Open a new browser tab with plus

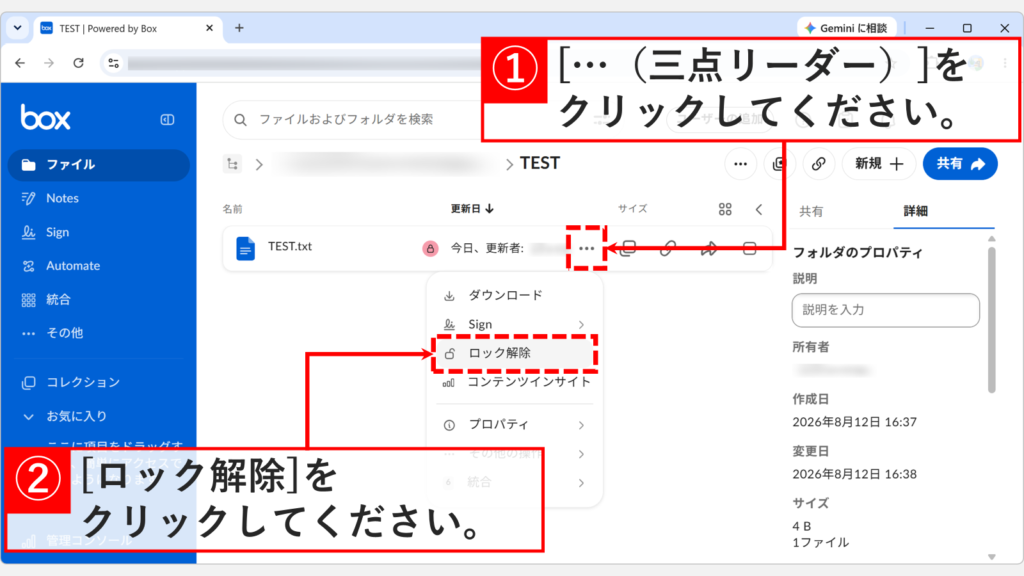pyautogui.click(x=239, y=28)
